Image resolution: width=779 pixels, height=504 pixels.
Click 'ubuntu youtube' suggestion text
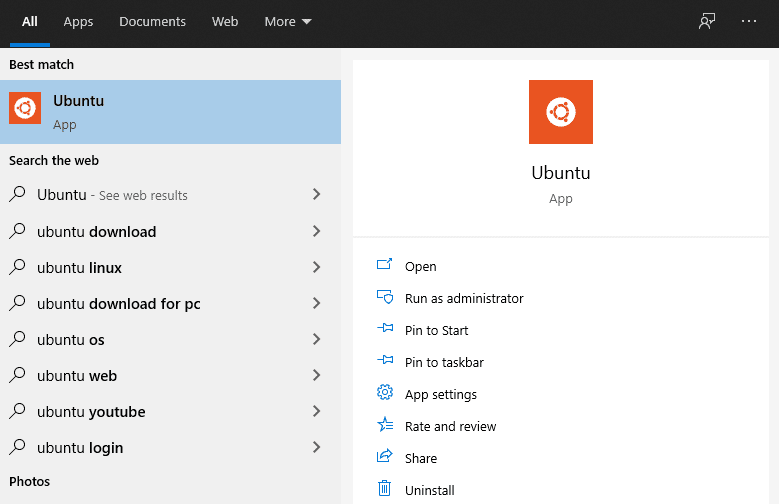(91, 412)
